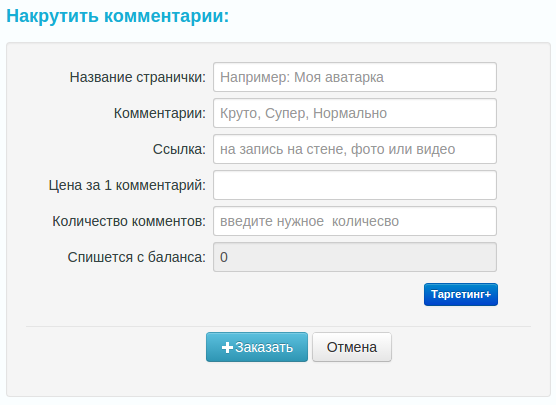
Task: Click into the Комментарии text field
Action: tap(355, 113)
